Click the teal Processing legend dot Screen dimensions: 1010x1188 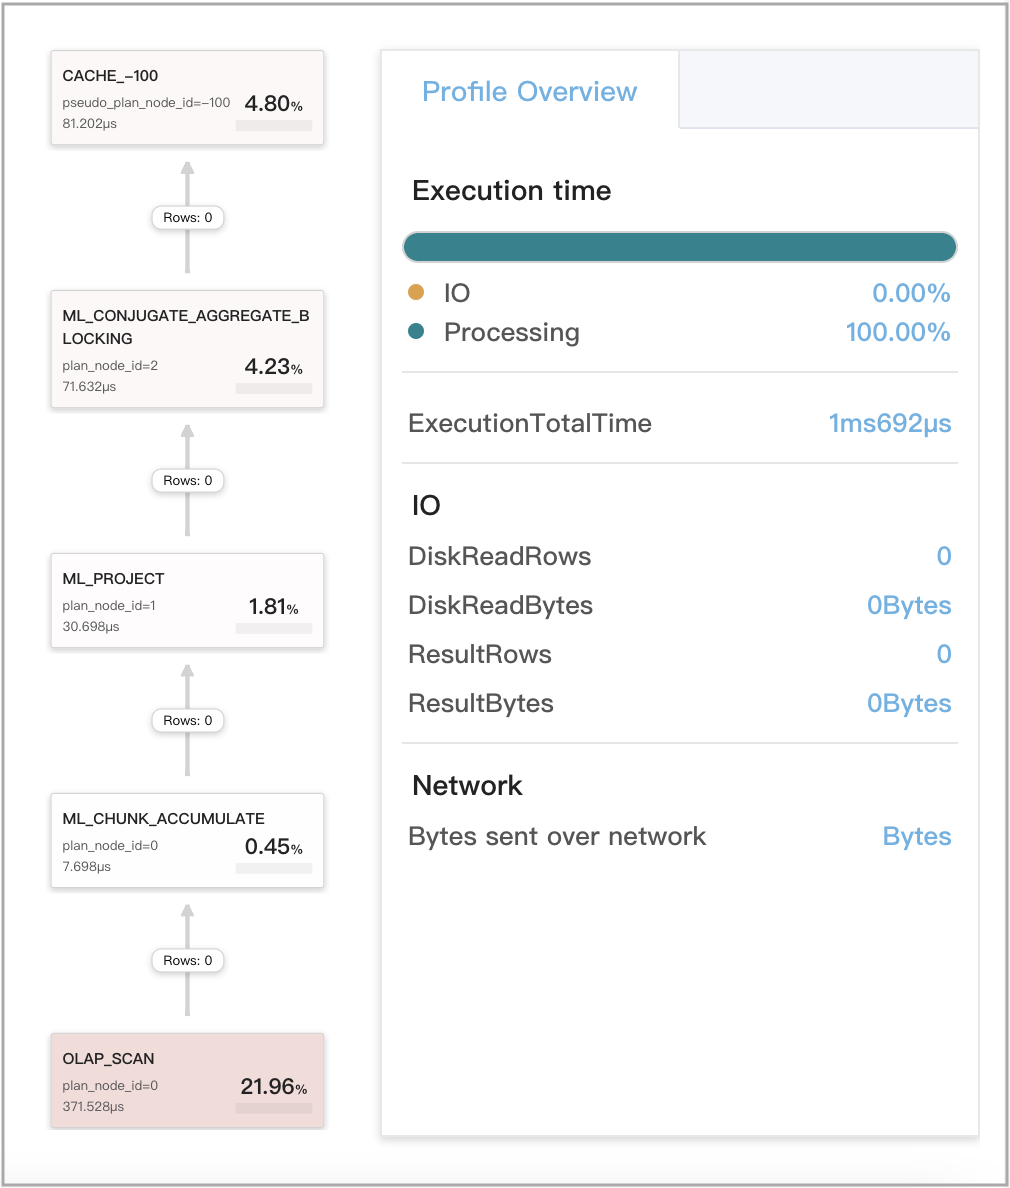coord(417,332)
